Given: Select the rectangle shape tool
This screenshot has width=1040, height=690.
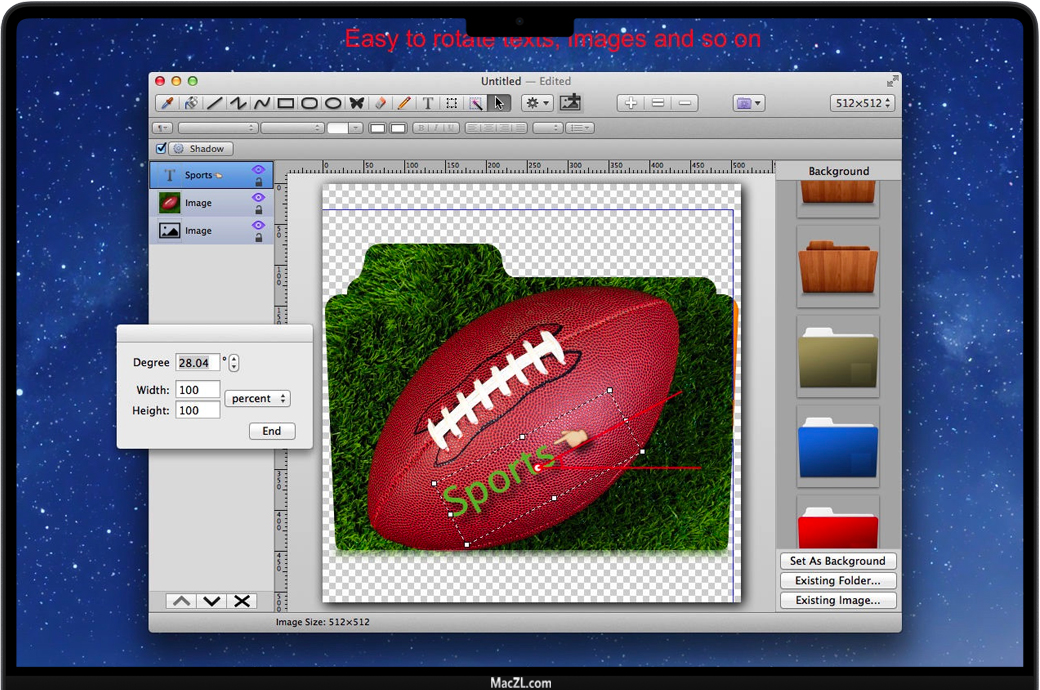Looking at the screenshot, I should click(x=286, y=103).
